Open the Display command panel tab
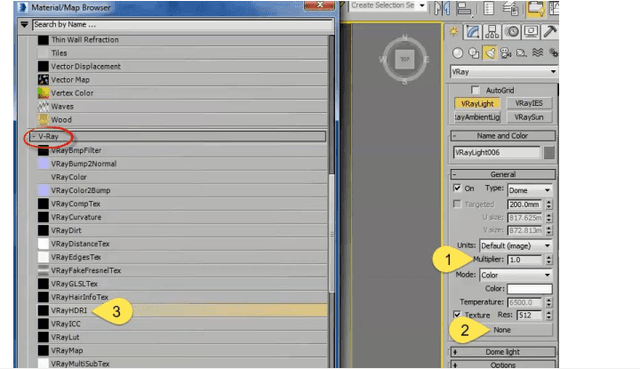The height and width of the screenshot is (369, 640). (x=531, y=31)
